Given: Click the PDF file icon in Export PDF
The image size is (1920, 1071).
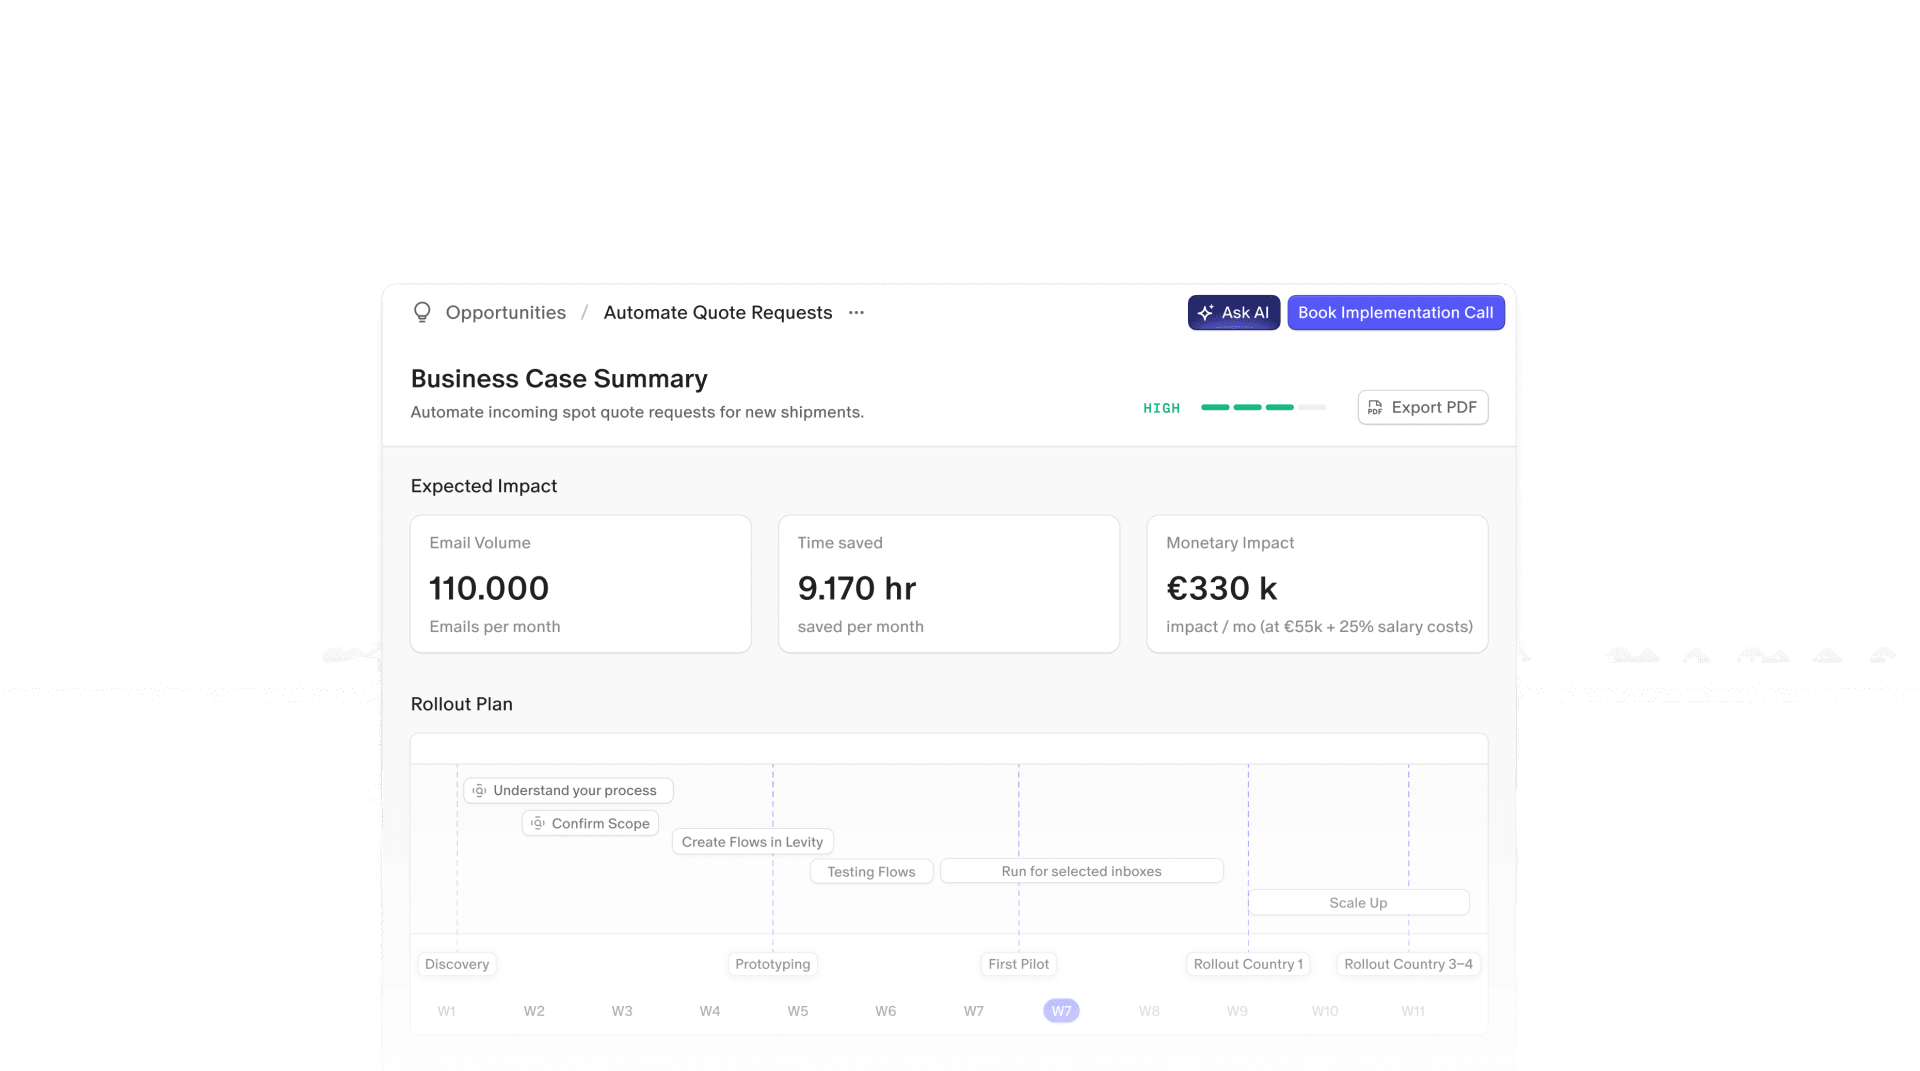Looking at the screenshot, I should (1375, 408).
